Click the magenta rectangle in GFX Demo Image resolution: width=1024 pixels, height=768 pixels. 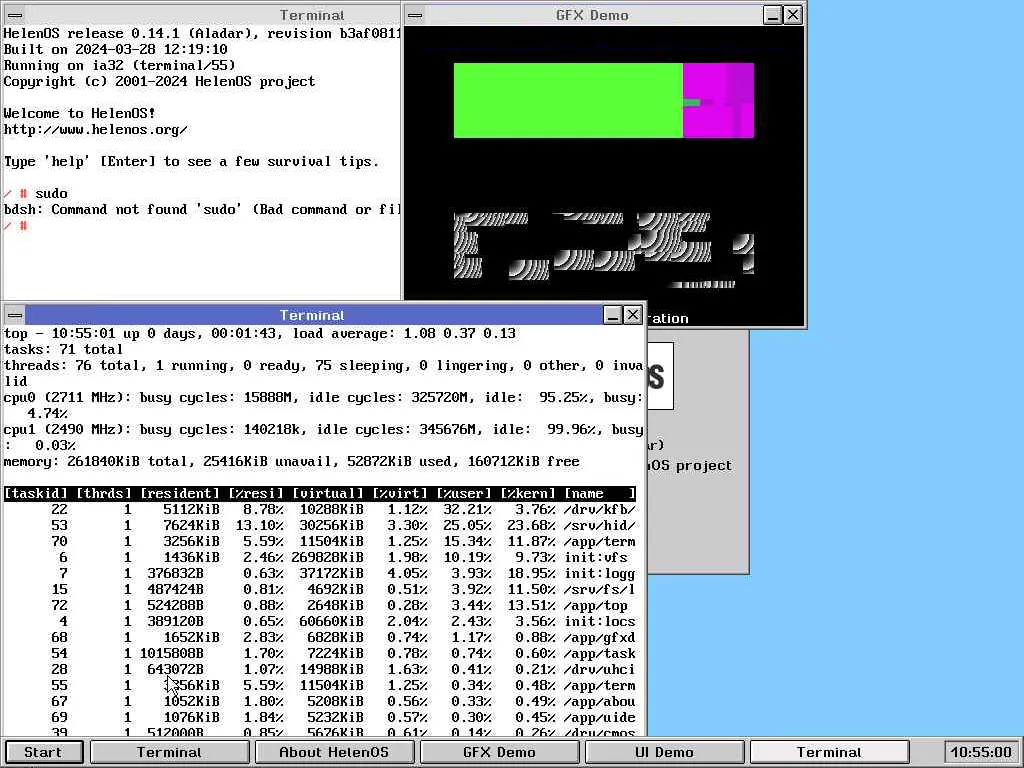(x=718, y=101)
